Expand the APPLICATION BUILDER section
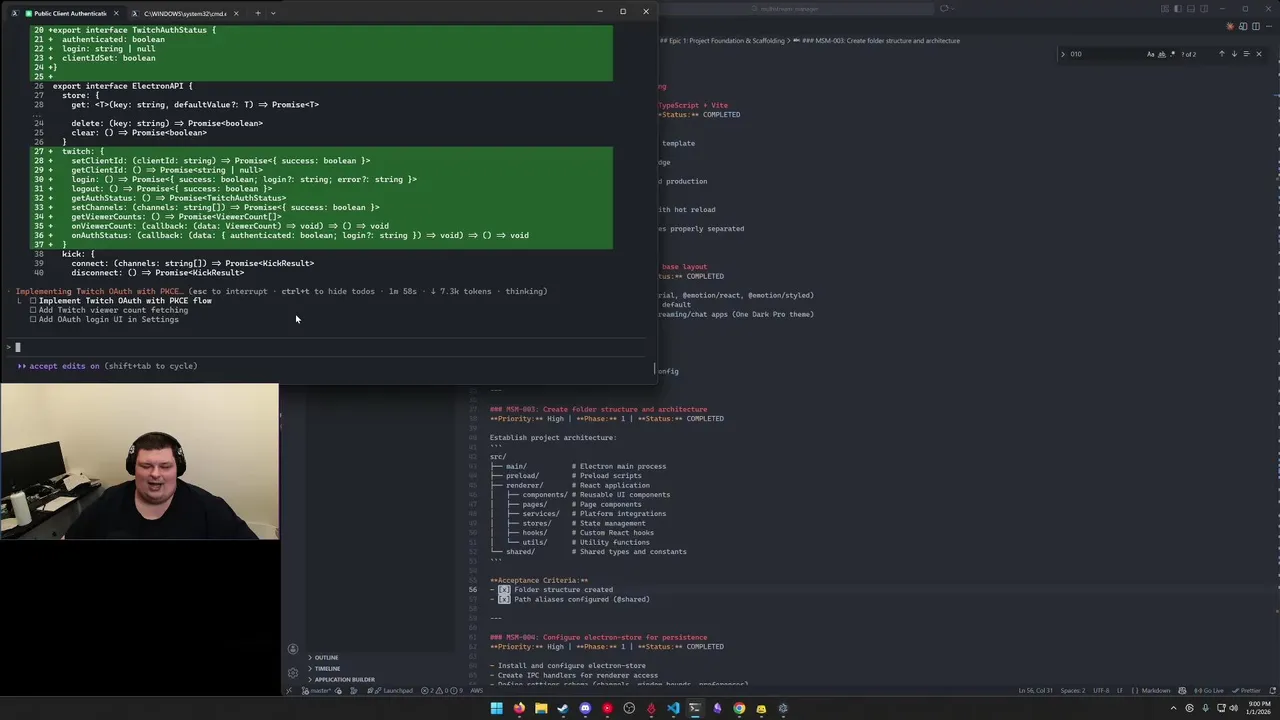The width and height of the screenshot is (1280, 720). (x=344, y=680)
